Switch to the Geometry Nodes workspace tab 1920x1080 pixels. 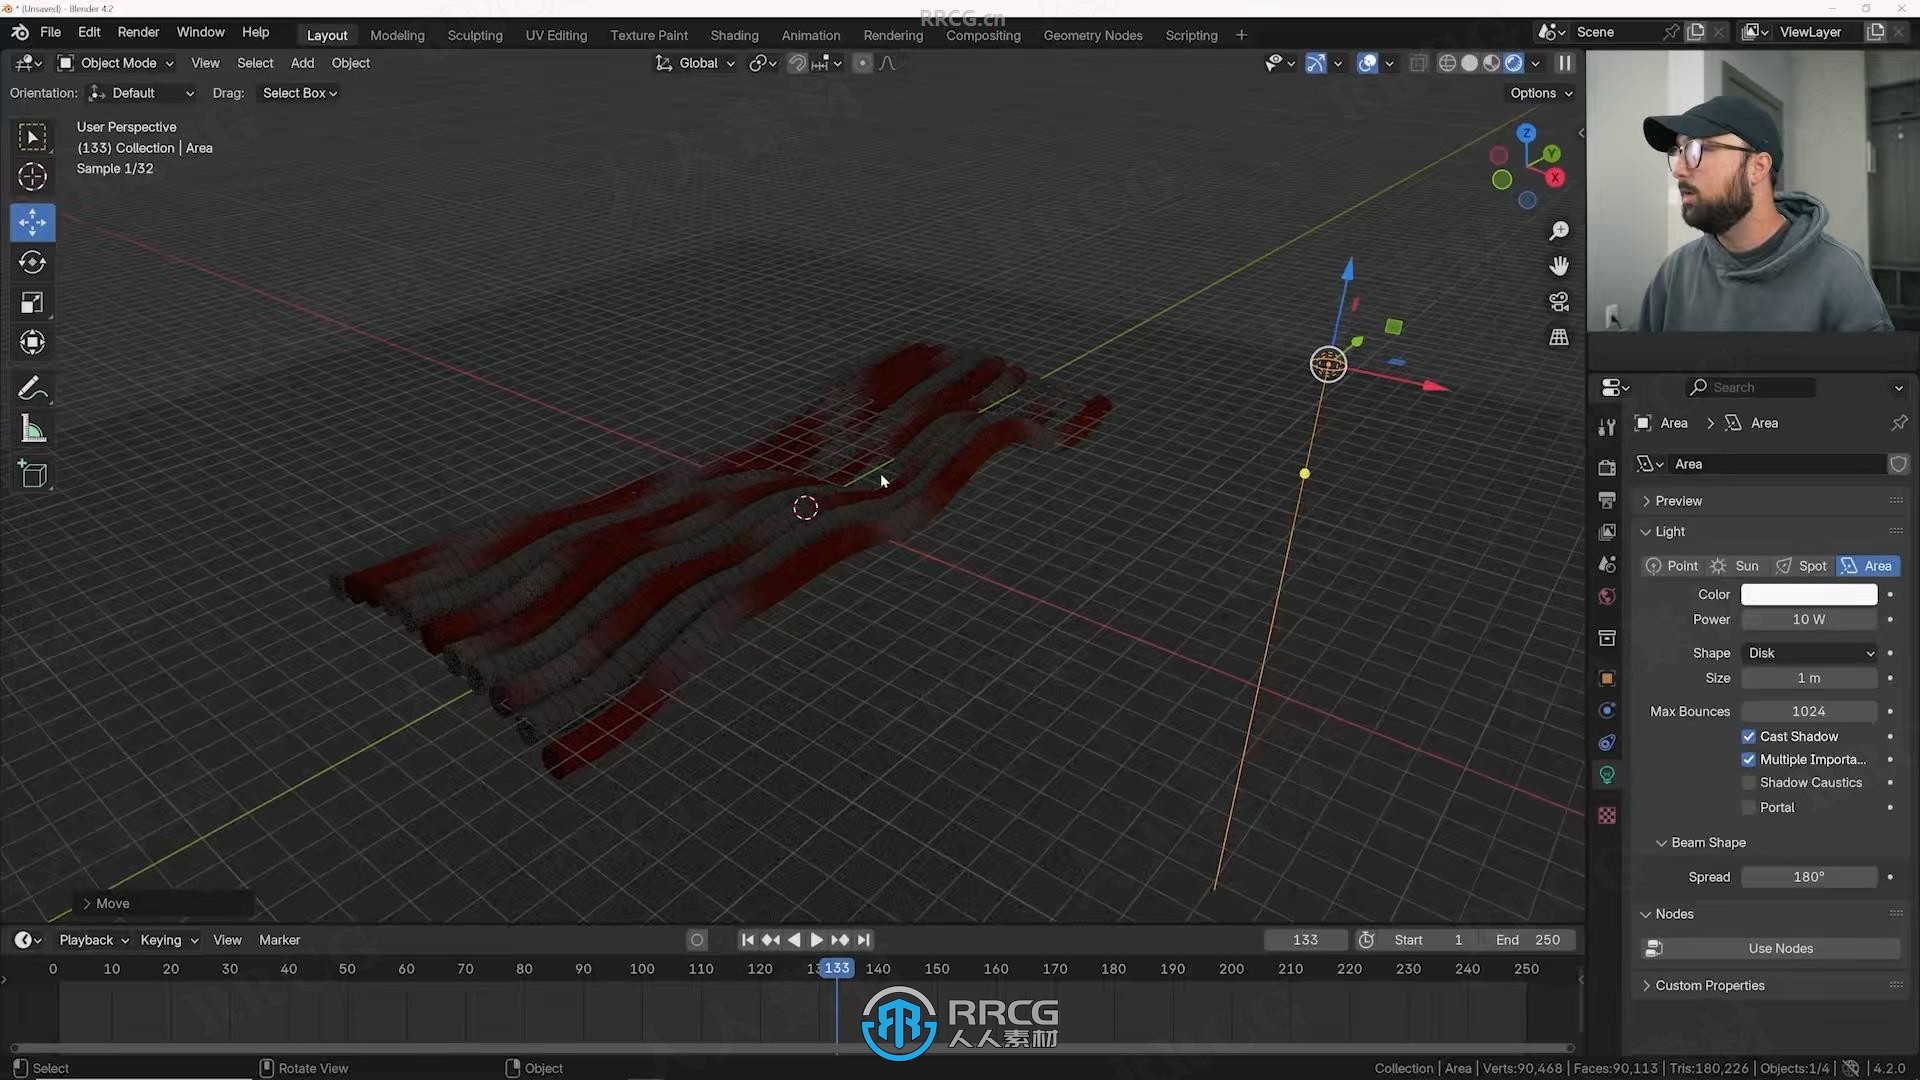click(x=1093, y=35)
